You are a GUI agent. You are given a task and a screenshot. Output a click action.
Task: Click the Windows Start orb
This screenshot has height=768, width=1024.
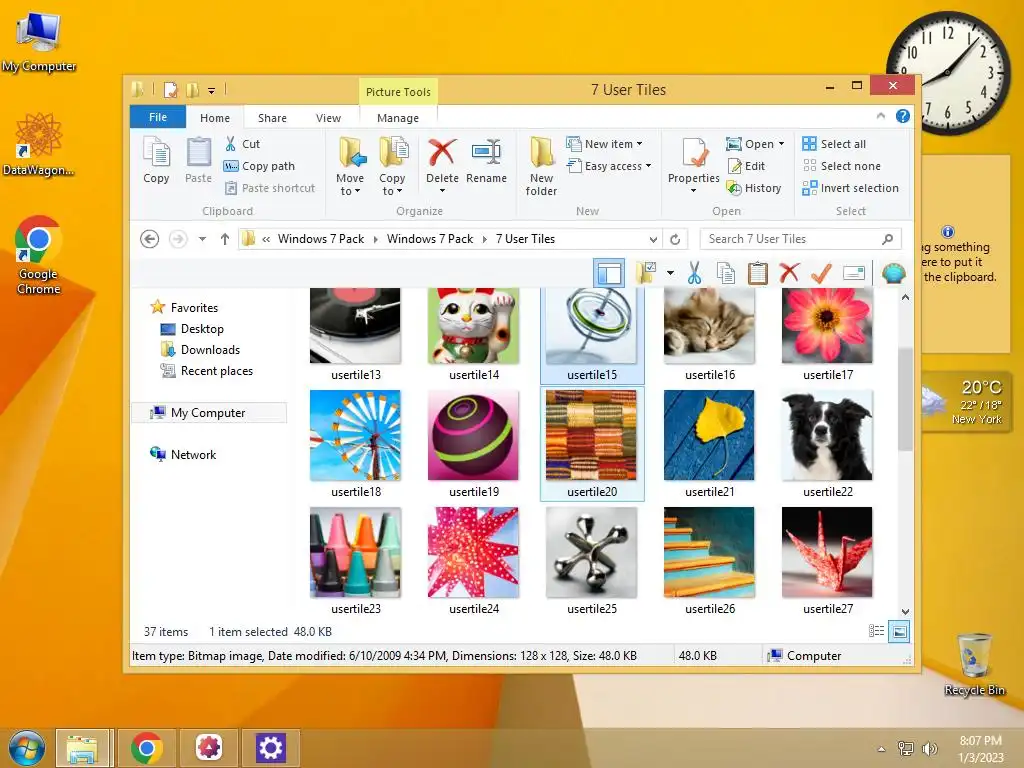(x=27, y=748)
